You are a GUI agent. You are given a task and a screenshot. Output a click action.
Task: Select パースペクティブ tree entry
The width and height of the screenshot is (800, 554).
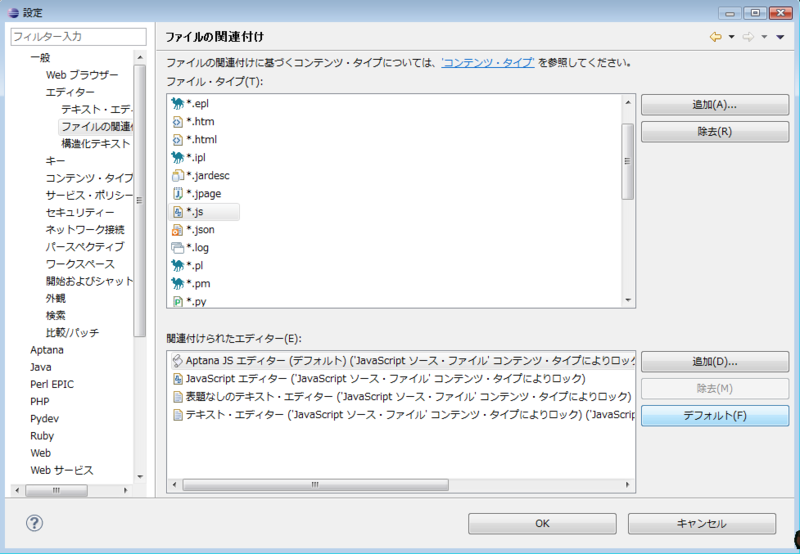(85, 247)
